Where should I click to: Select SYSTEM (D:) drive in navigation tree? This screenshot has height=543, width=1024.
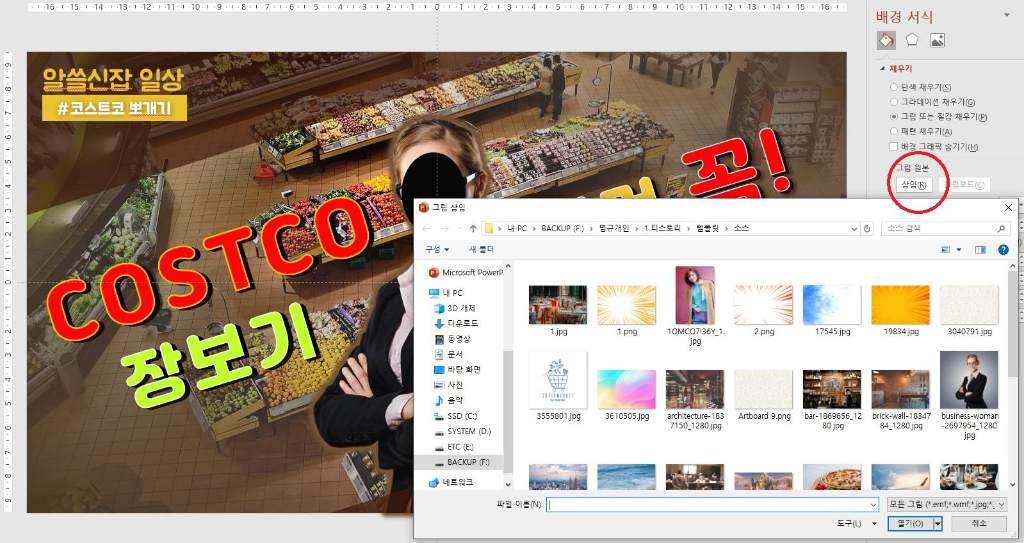[462, 431]
